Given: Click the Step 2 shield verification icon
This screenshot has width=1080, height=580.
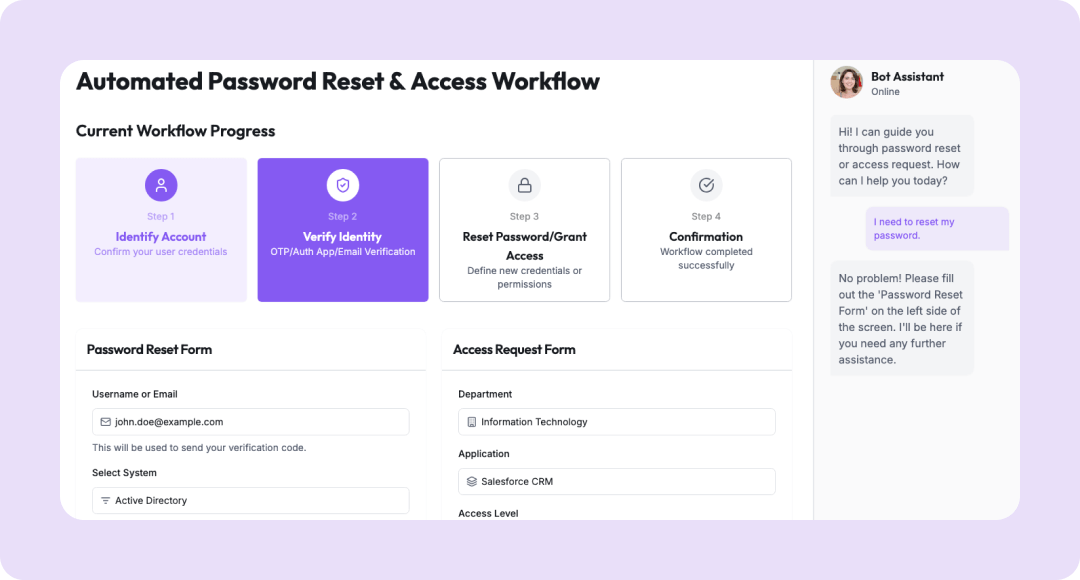Looking at the screenshot, I should coord(343,185).
